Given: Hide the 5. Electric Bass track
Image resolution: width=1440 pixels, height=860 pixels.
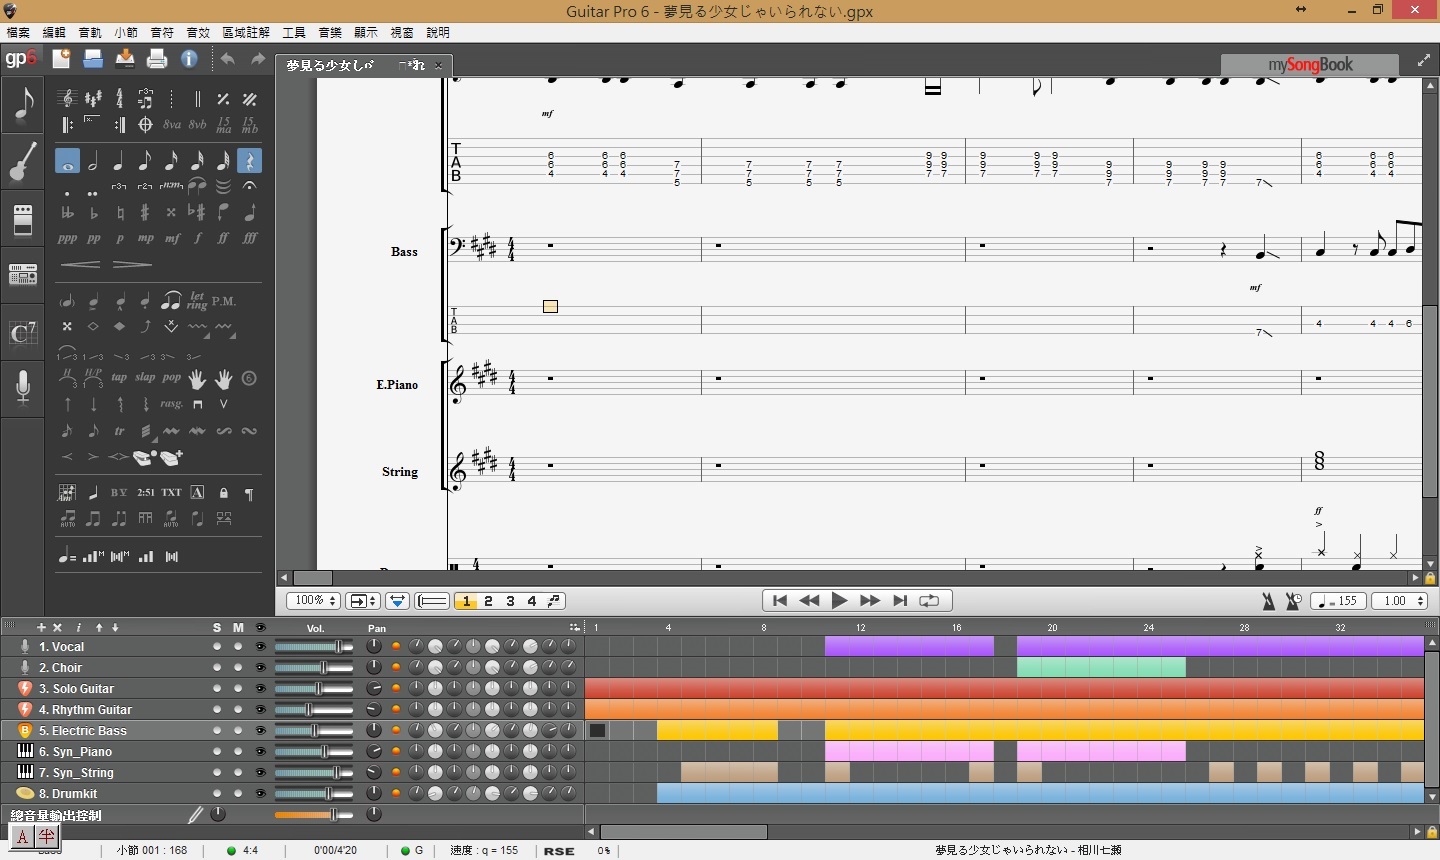Looking at the screenshot, I should pyautogui.click(x=260, y=730).
